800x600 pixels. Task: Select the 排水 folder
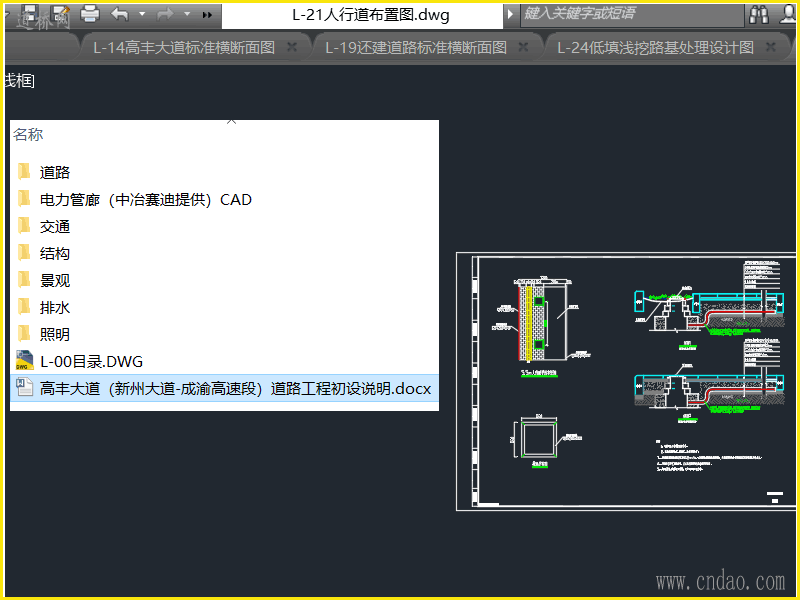[224, 308]
